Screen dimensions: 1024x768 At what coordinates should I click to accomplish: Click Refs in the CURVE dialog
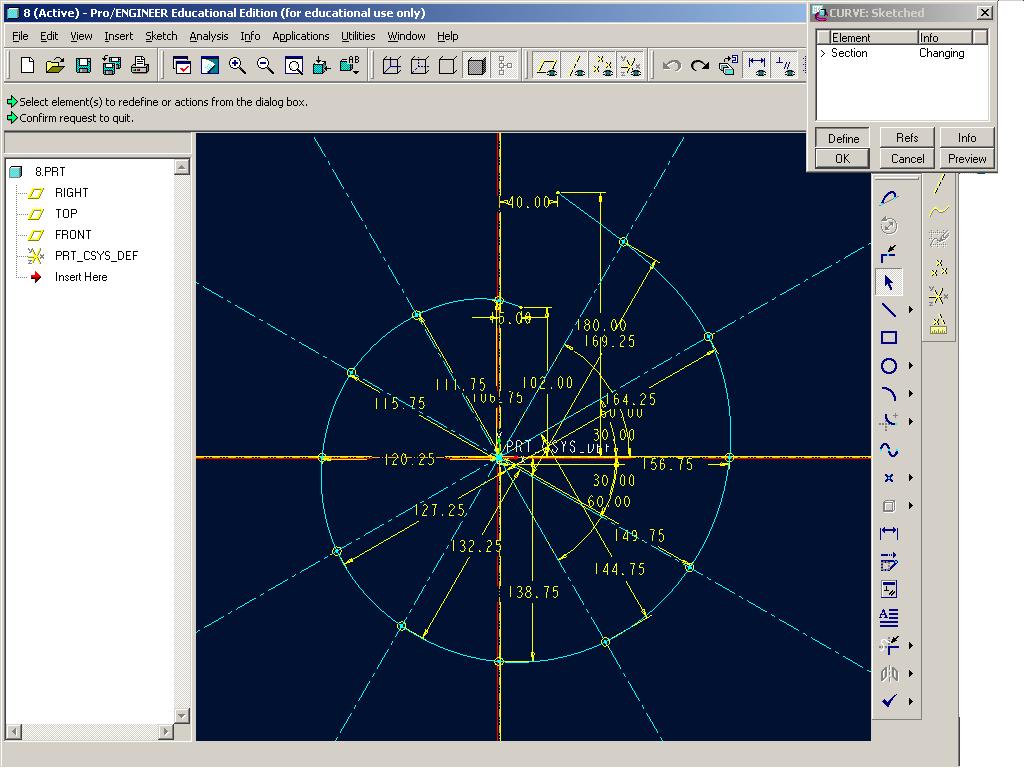pos(907,138)
